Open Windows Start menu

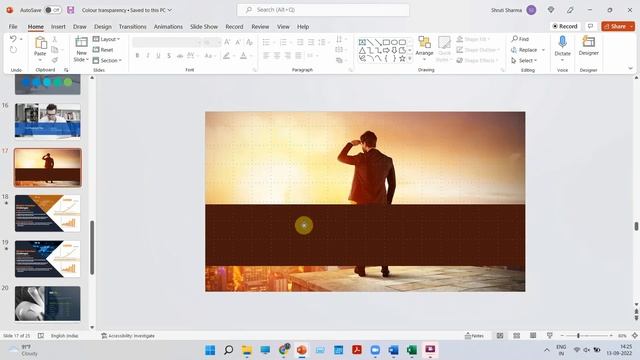[x=210, y=350]
